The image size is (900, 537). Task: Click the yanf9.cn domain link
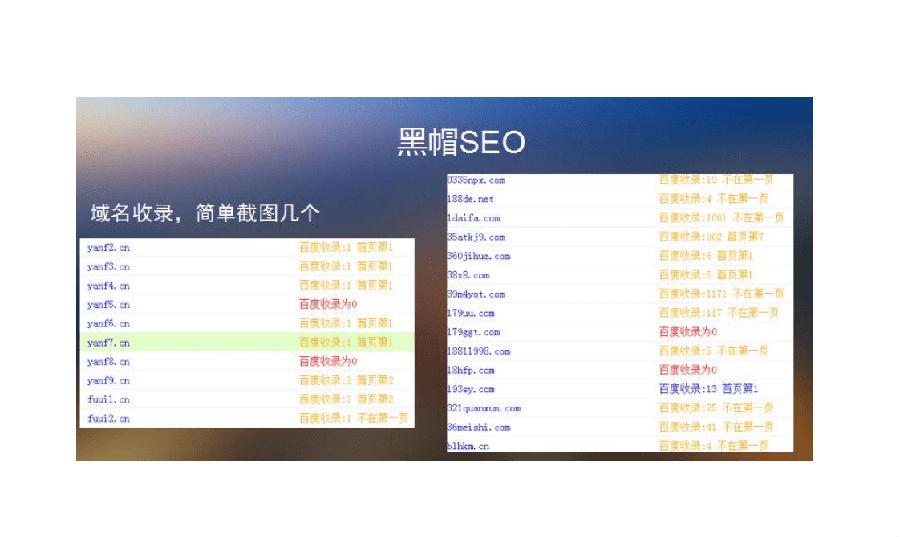[108, 380]
